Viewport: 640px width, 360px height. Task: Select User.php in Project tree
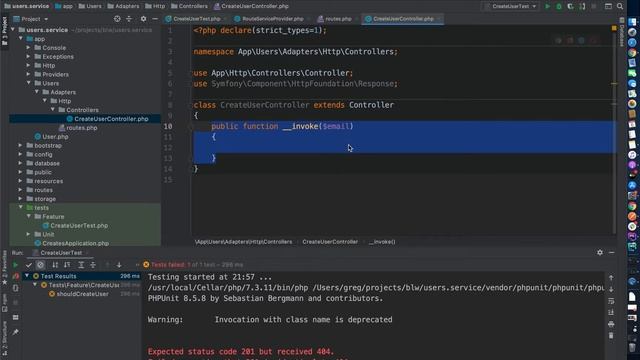point(56,136)
